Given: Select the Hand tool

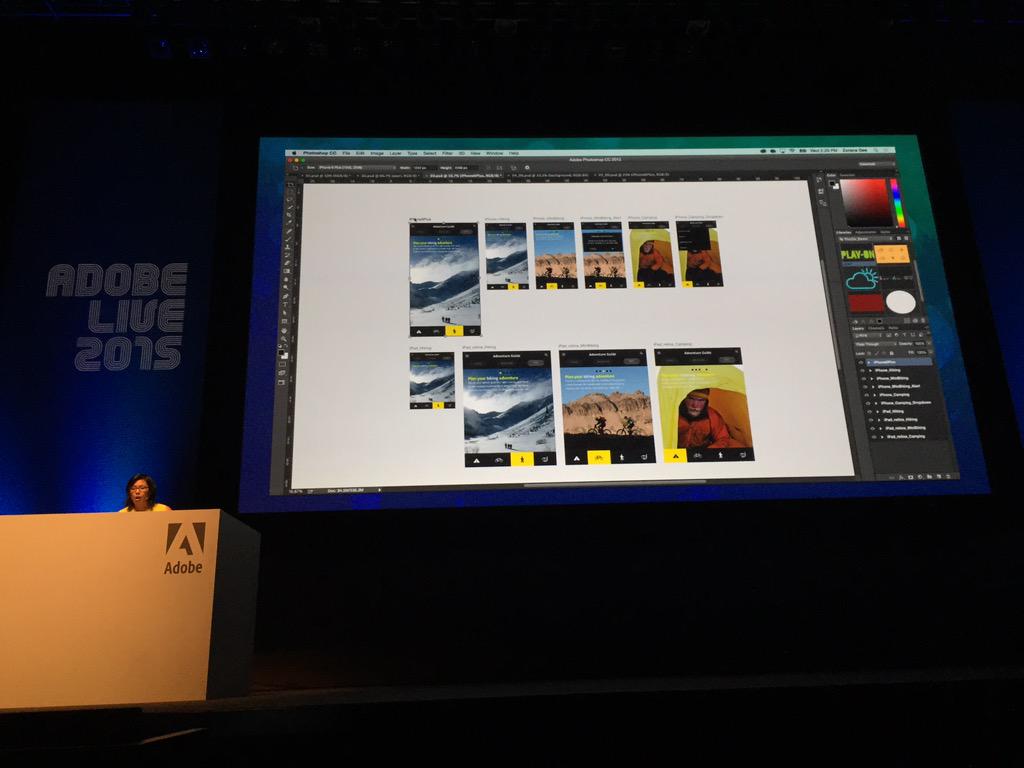Looking at the screenshot, I should [285, 331].
